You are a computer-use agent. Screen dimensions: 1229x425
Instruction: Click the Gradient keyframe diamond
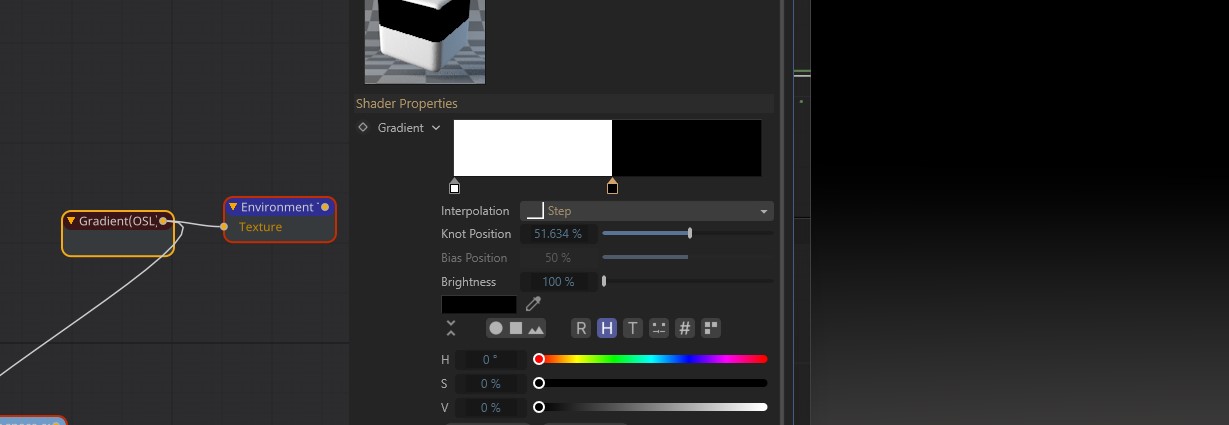(363, 127)
